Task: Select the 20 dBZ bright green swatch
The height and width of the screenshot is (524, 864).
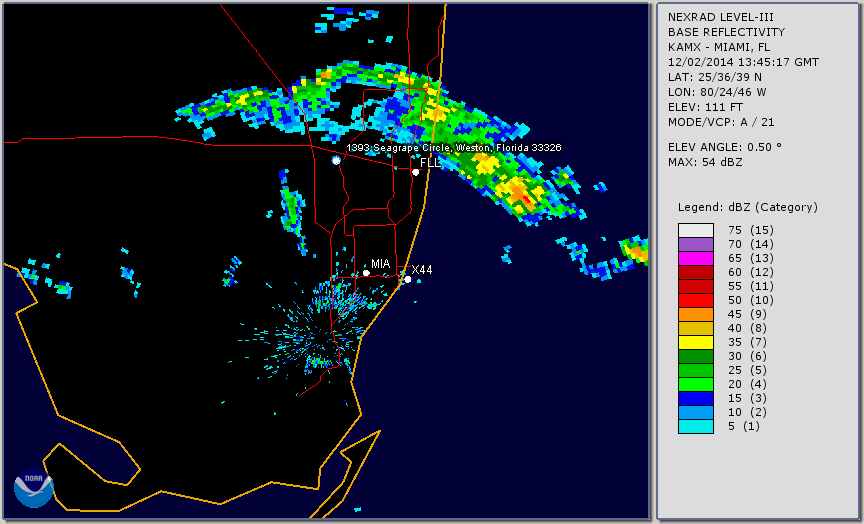Action: pyautogui.click(x=696, y=385)
